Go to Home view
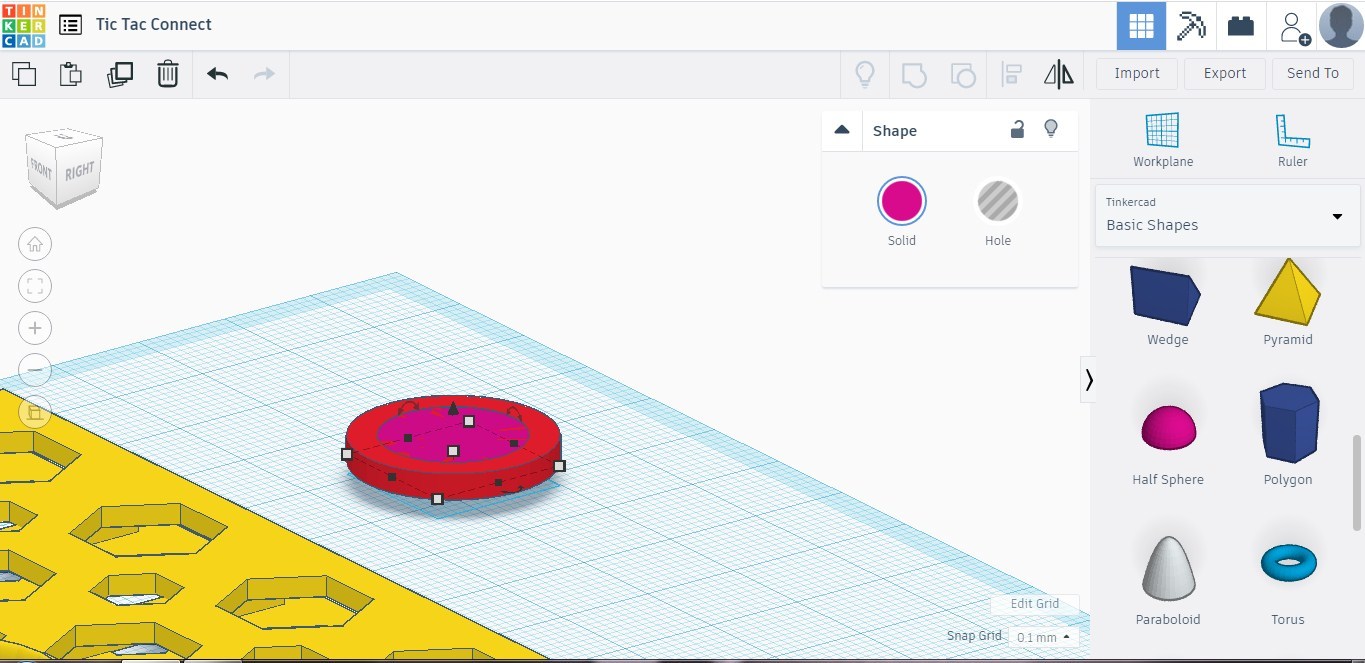Image resolution: width=1365 pixels, height=663 pixels. [35, 244]
